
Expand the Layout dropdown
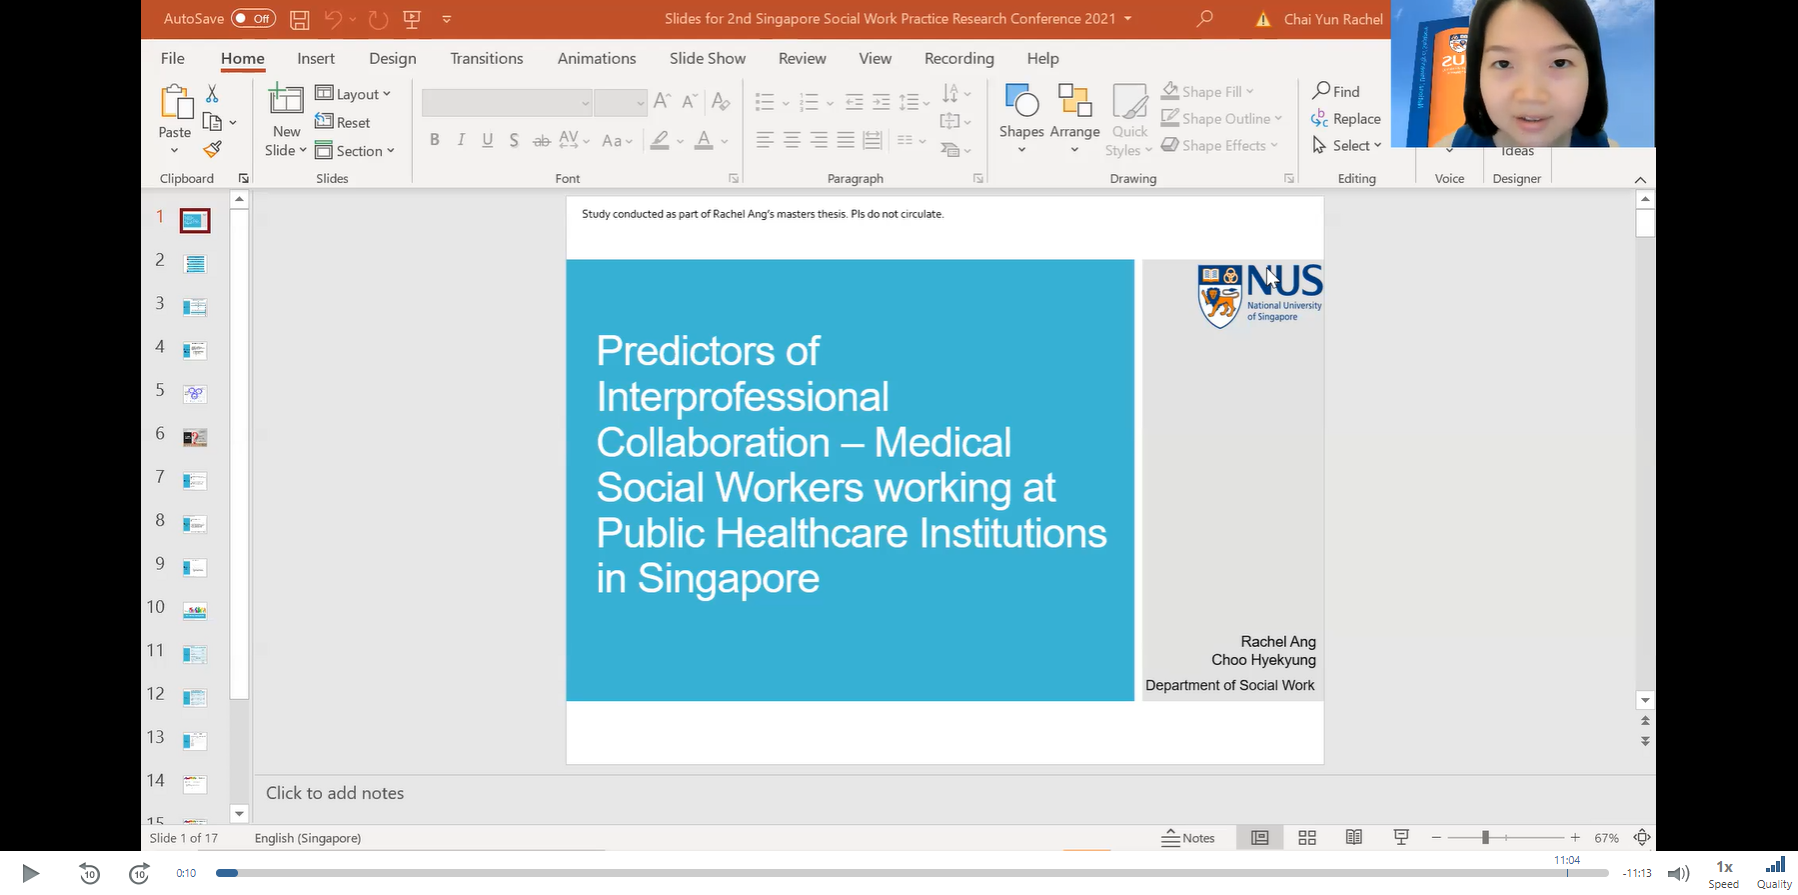(353, 94)
